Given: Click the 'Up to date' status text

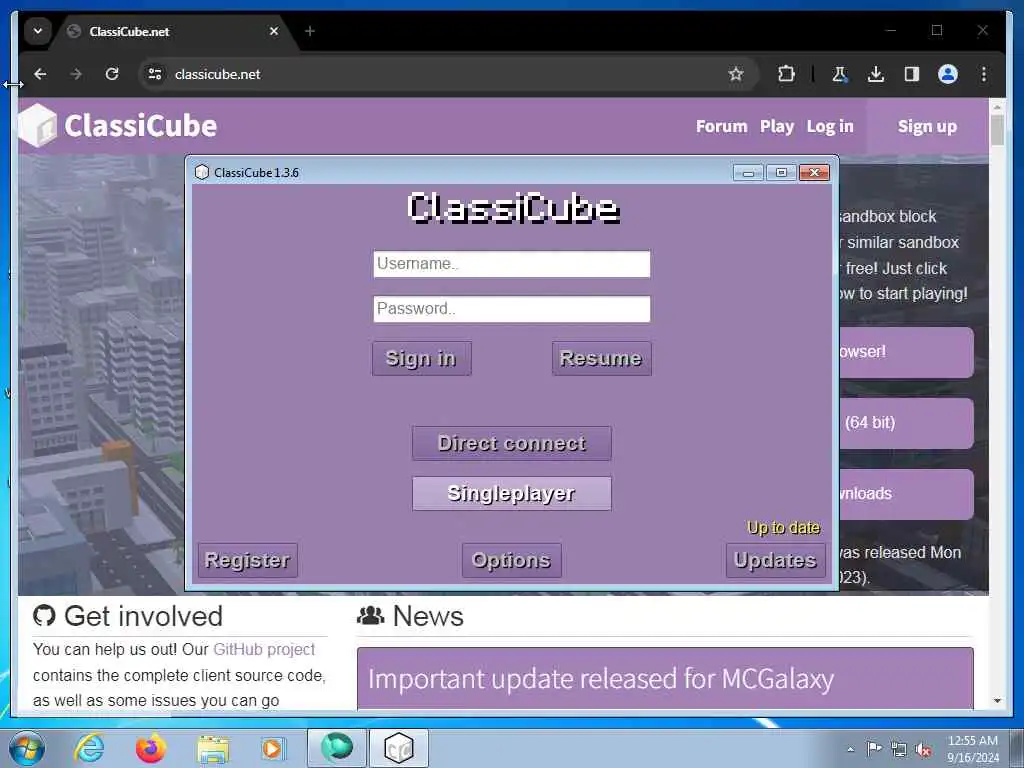Looking at the screenshot, I should 784,528.
